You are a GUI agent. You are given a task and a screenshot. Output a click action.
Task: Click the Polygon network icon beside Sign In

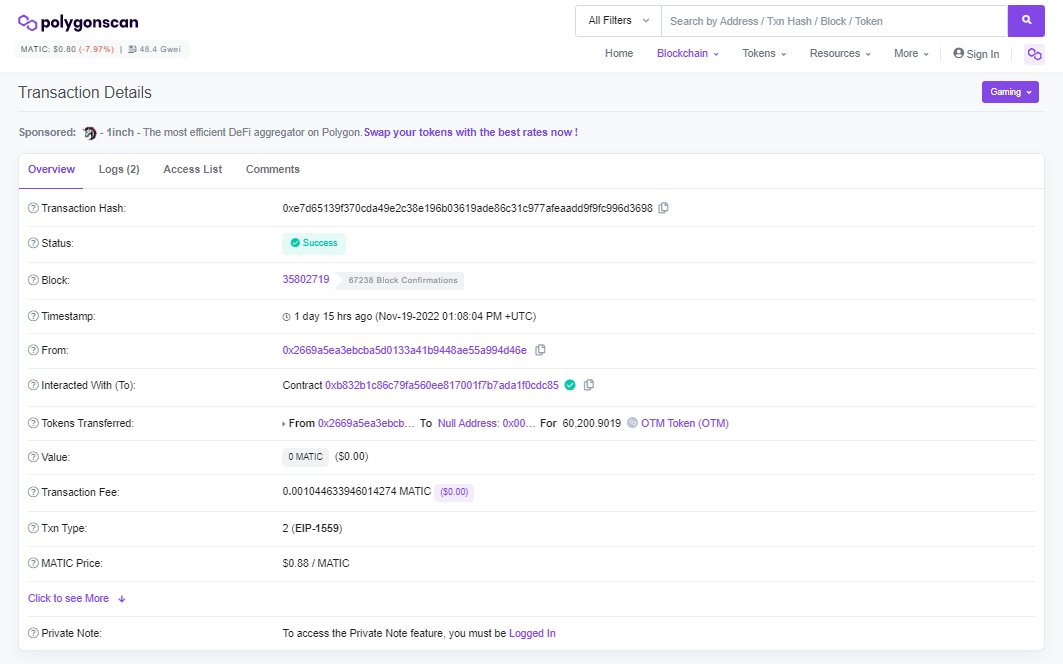click(x=1034, y=54)
